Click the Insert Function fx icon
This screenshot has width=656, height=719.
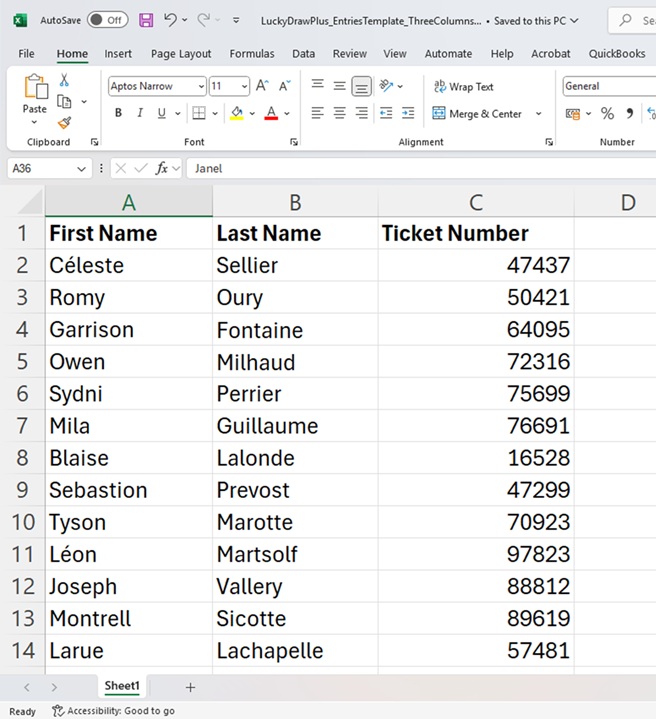click(162, 169)
